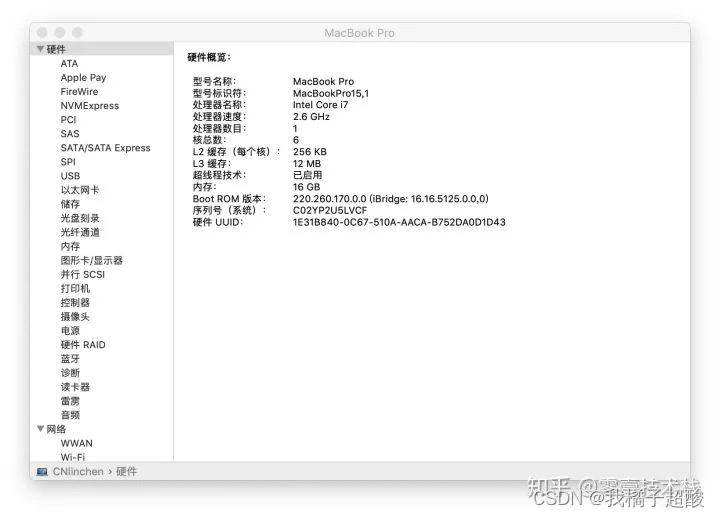Select 读卡器 in the sidebar

click(75, 387)
